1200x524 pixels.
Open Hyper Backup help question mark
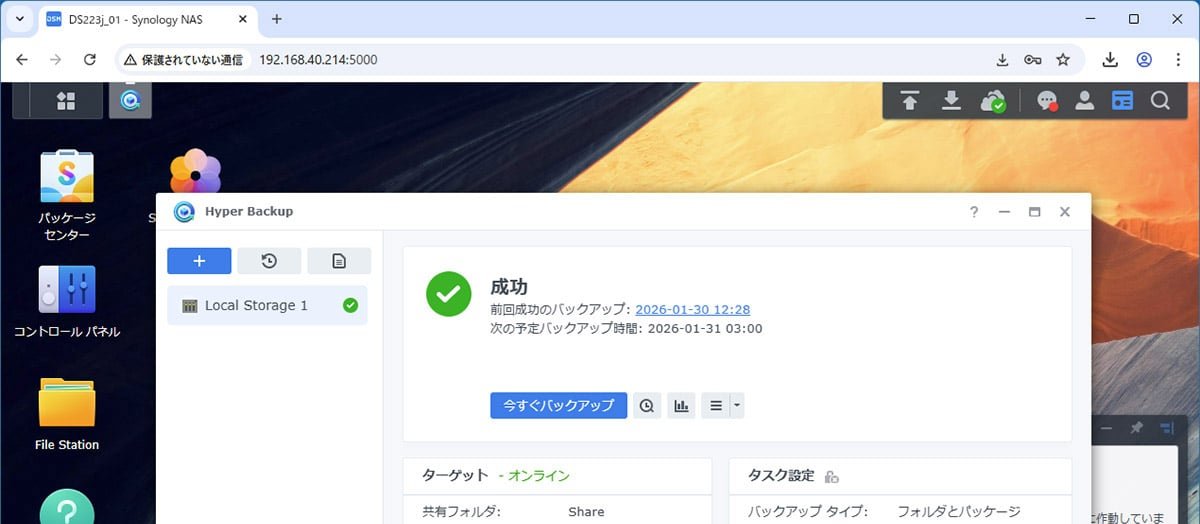[x=974, y=212]
